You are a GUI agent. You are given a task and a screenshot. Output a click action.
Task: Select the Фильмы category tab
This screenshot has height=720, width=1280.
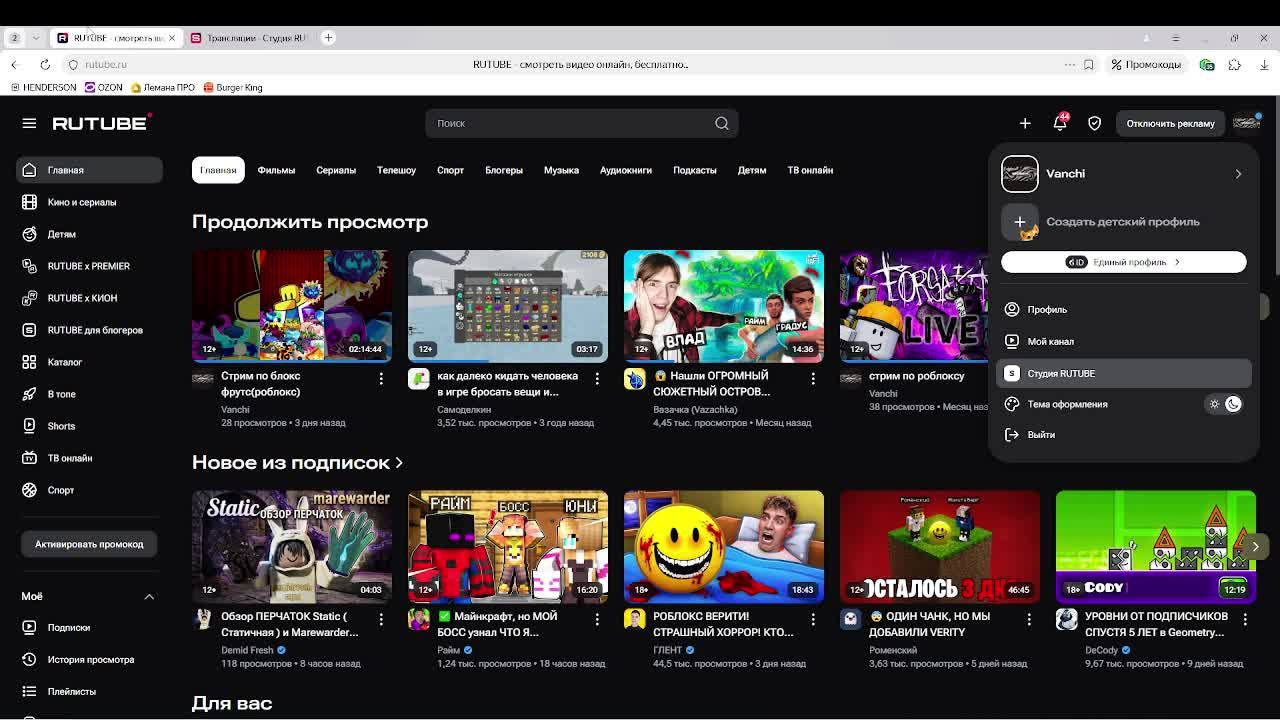click(276, 170)
